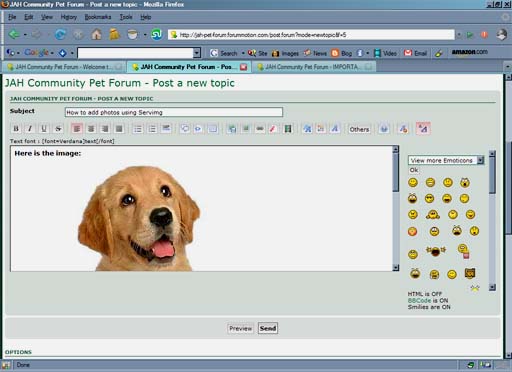Click the Google toolbar Video button

pyautogui.click(x=385, y=53)
